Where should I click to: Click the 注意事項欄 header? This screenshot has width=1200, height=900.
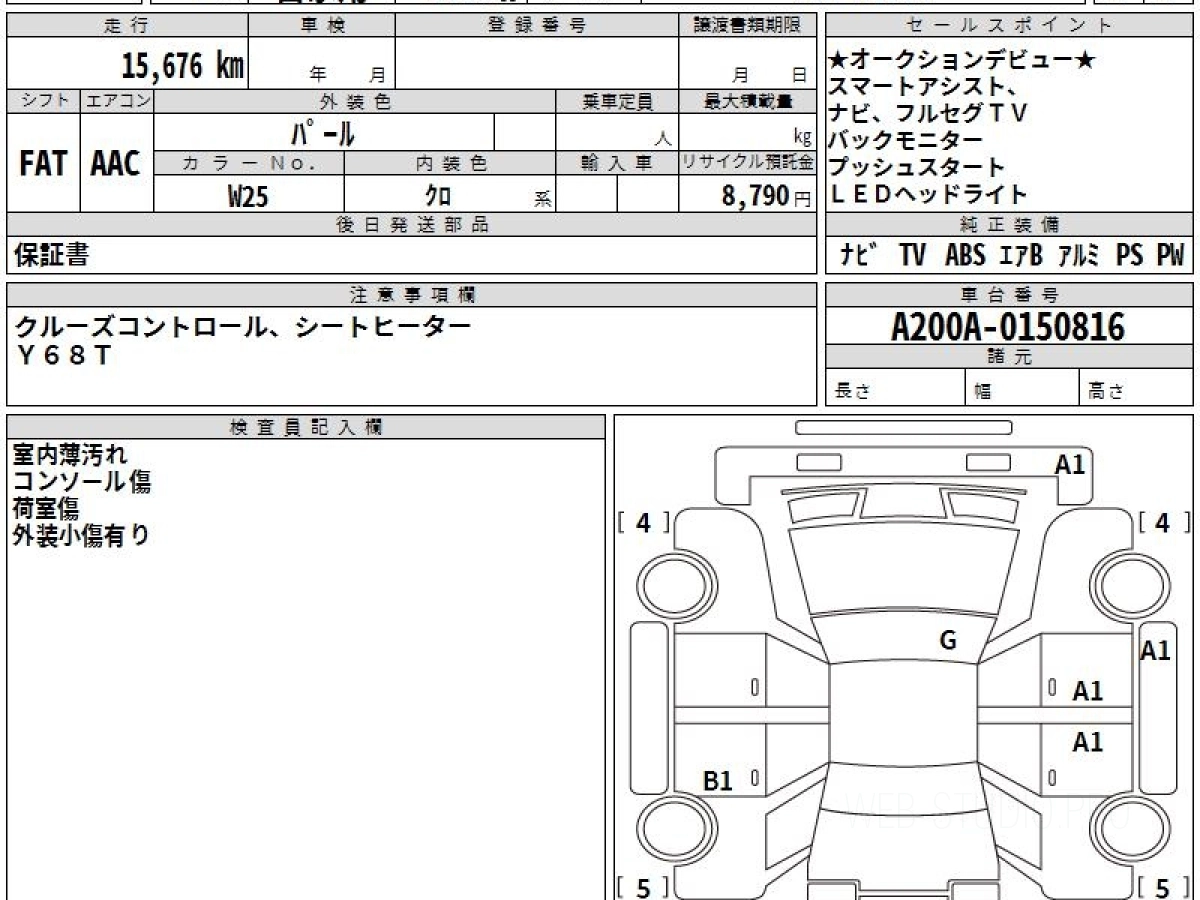(x=412, y=294)
